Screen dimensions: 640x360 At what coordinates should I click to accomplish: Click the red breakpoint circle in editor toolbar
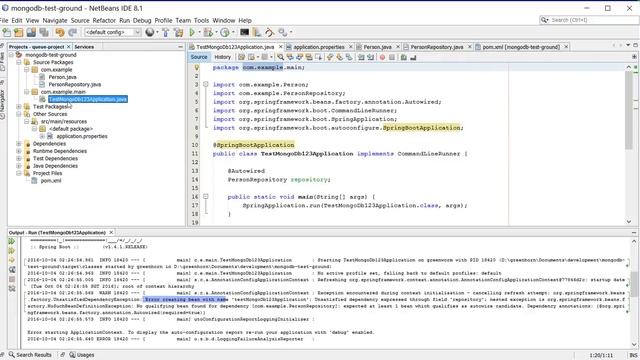[x=382, y=58]
